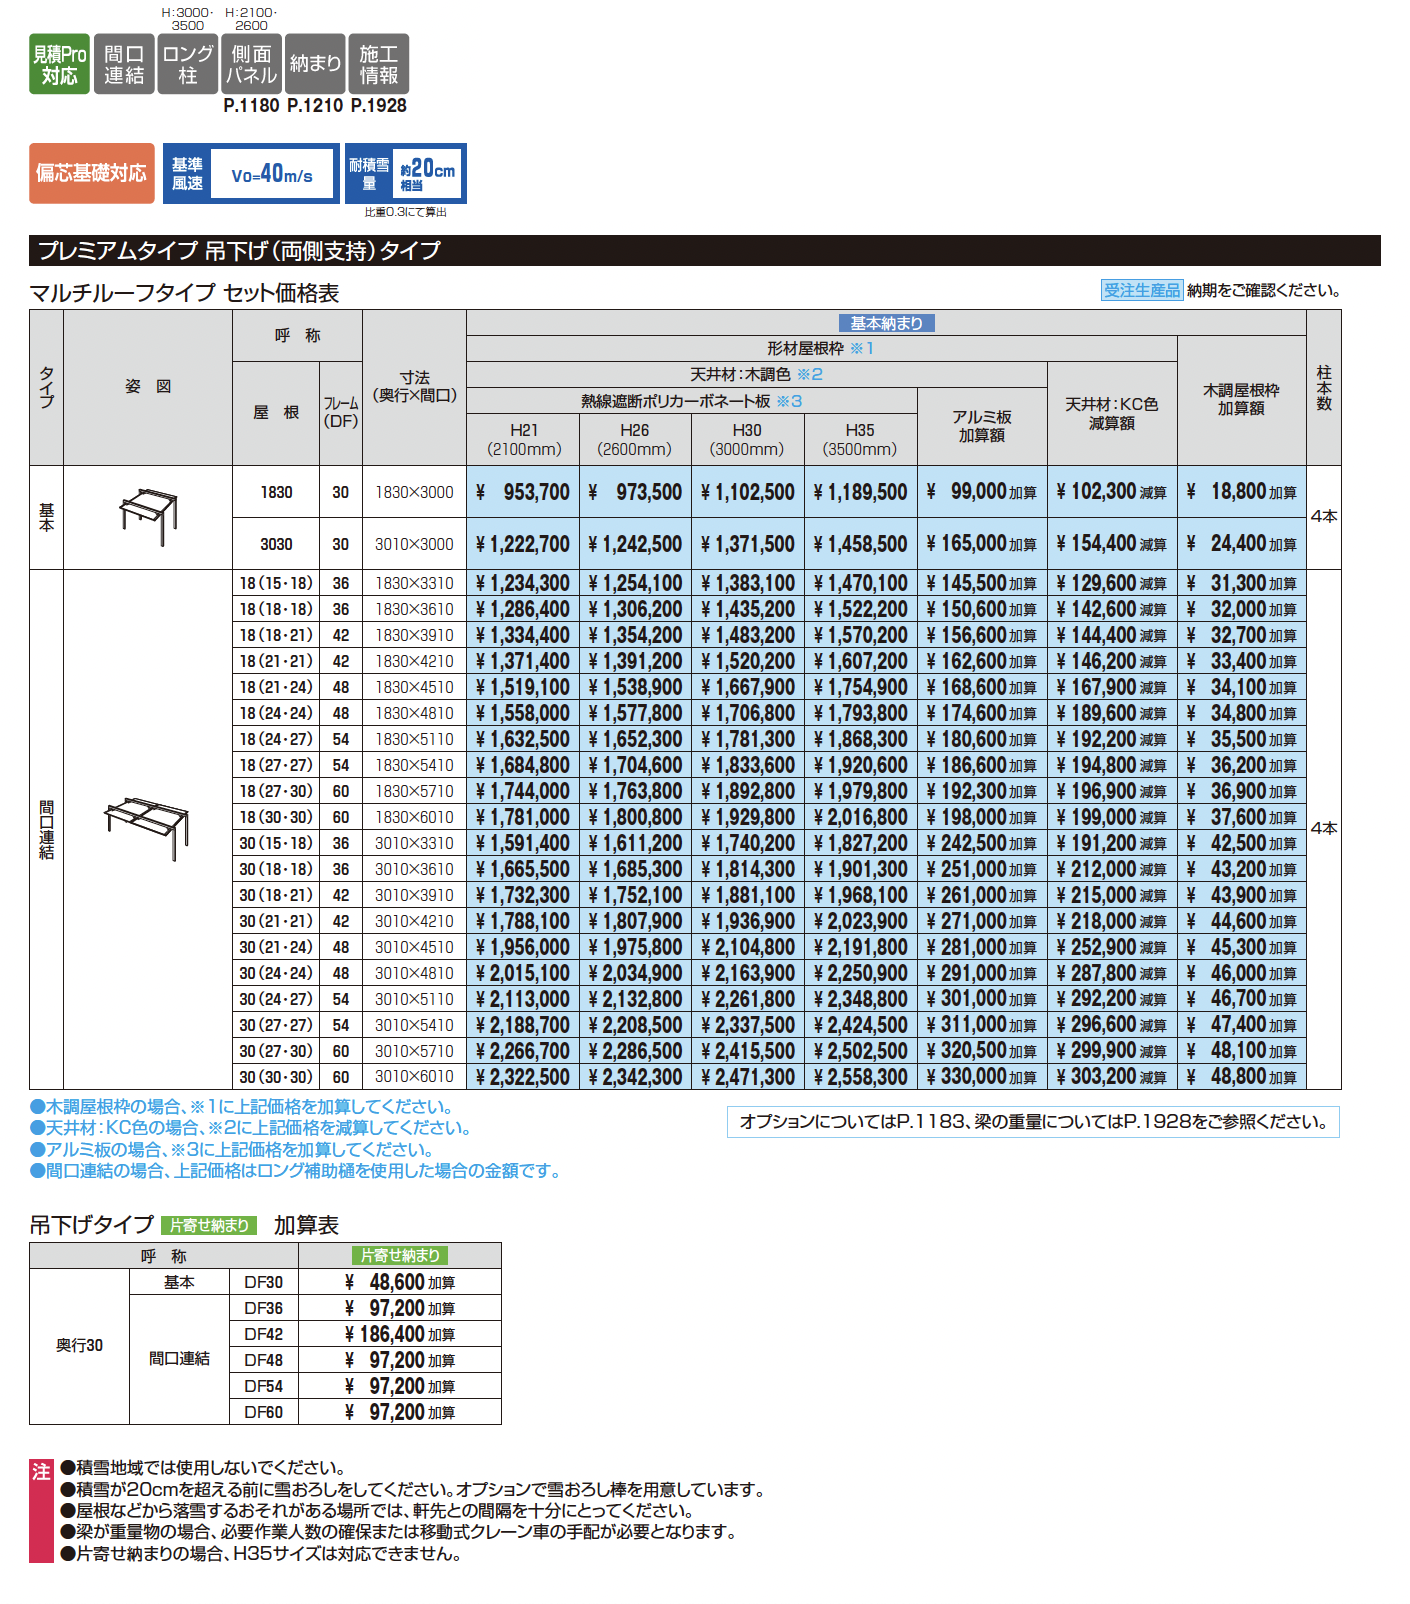Image resolution: width=1410 pixels, height=1604 pixels.
Task: Click the basic type carport illustration
Action: tap(148, 516)
